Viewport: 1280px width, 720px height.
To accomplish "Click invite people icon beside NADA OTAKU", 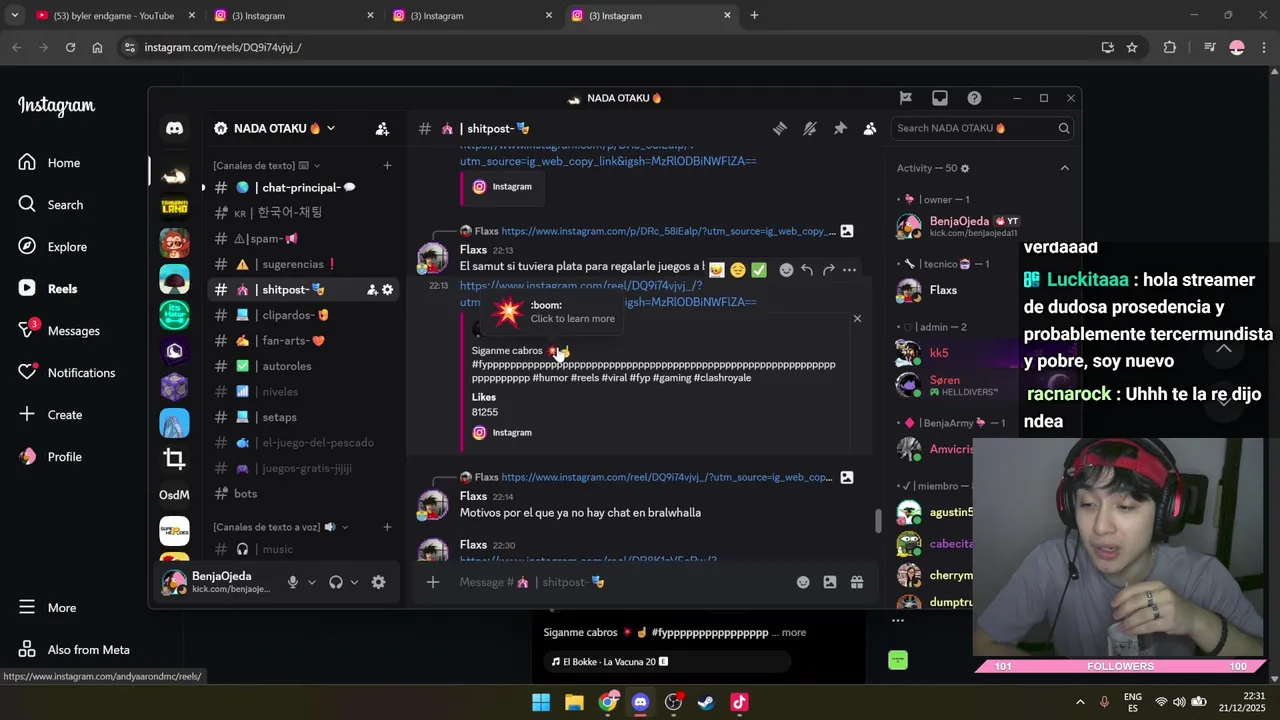I will [x=382, y=128].
